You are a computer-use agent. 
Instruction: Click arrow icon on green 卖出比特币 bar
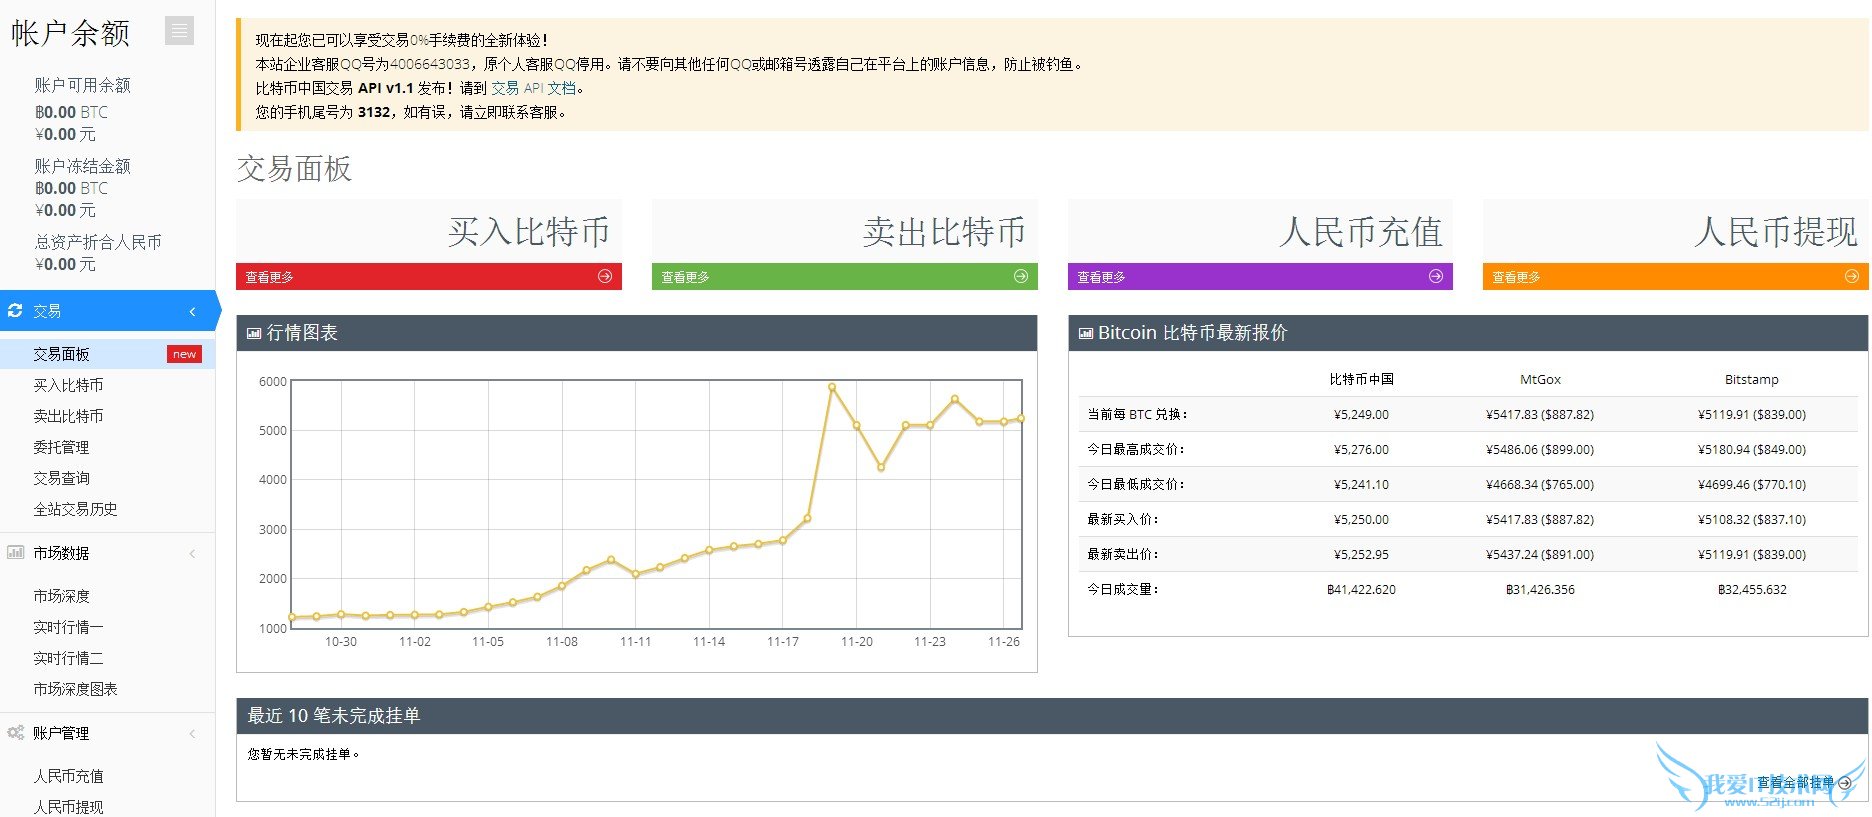[1020, 277]
